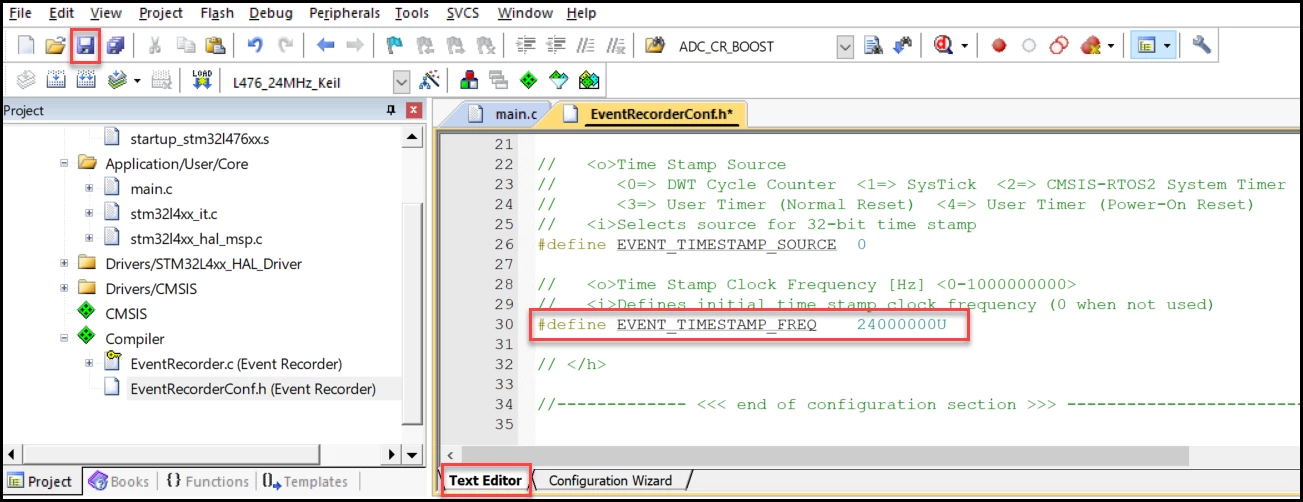Image resolution: width=1303 pixels, height=502 pixels.
Task: Download code to flash with LOAD icon
Action: (x=202, y=80)
